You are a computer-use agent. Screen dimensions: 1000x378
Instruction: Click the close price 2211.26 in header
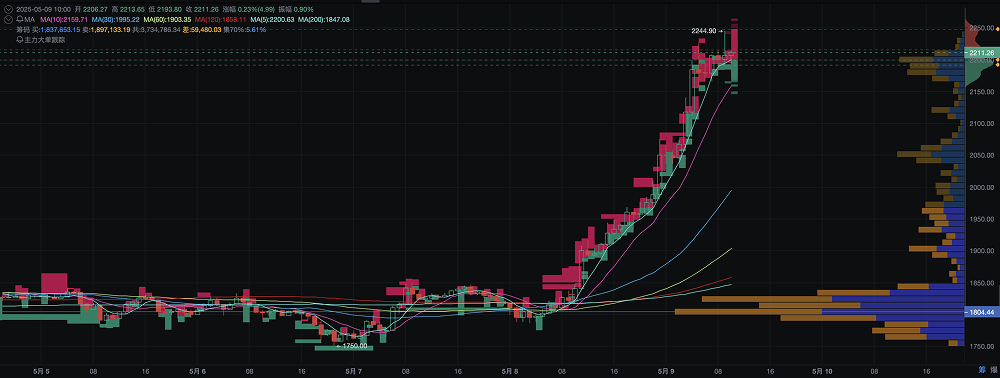206,10
